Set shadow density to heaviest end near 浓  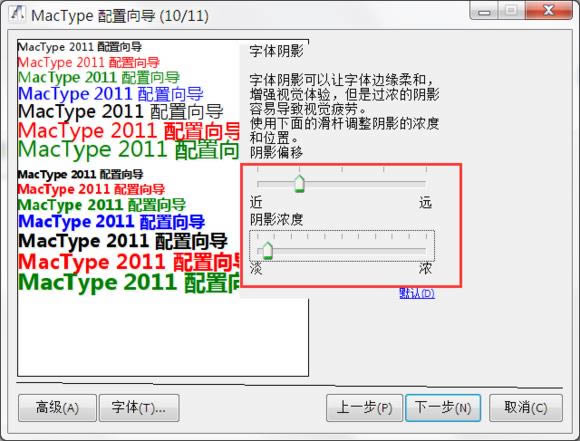(x=425, y=250)
